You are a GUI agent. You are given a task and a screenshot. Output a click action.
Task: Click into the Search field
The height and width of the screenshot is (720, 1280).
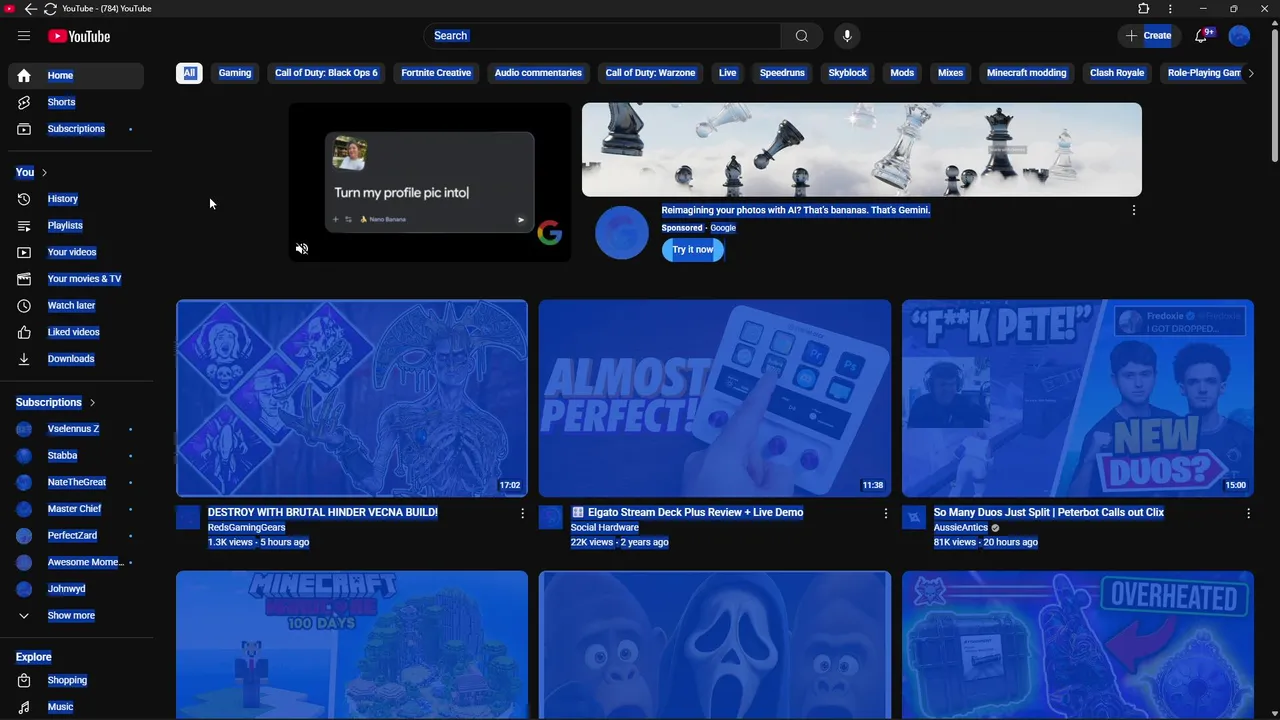coord(603,36)
